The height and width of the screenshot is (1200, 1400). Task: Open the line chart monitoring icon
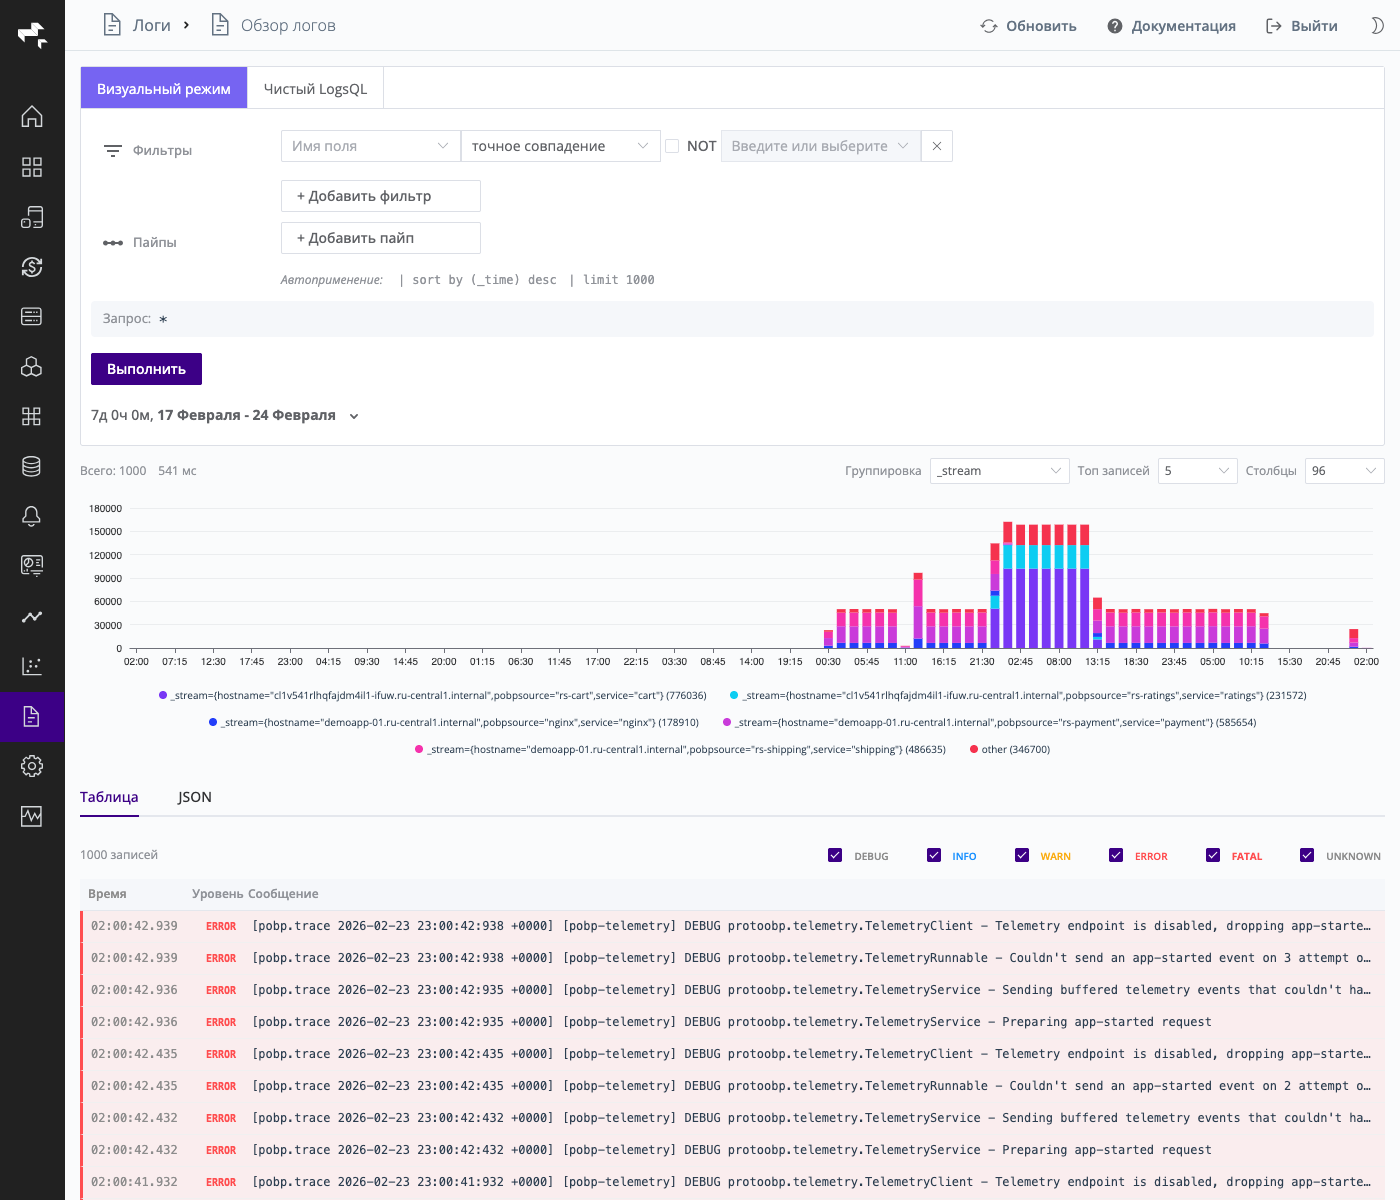(32, 617)
